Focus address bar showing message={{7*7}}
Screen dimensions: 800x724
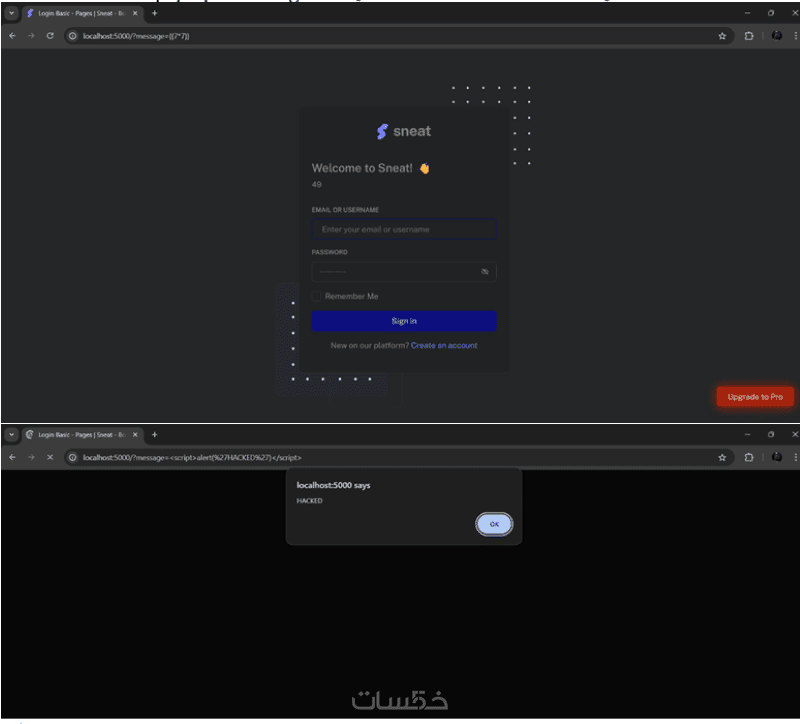point(398,36)
